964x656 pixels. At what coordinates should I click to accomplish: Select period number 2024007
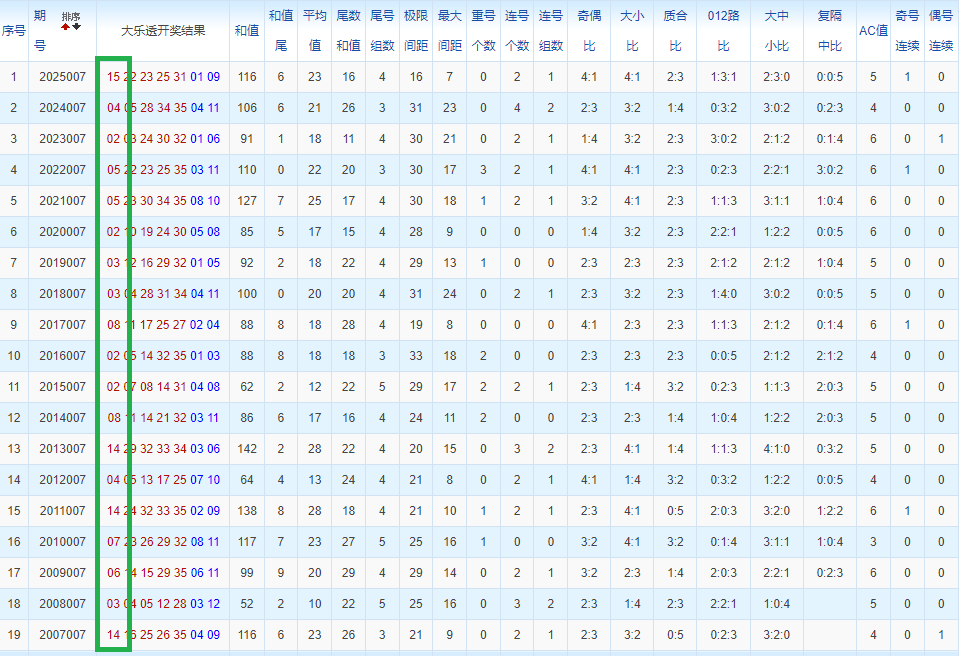point(62,108)
